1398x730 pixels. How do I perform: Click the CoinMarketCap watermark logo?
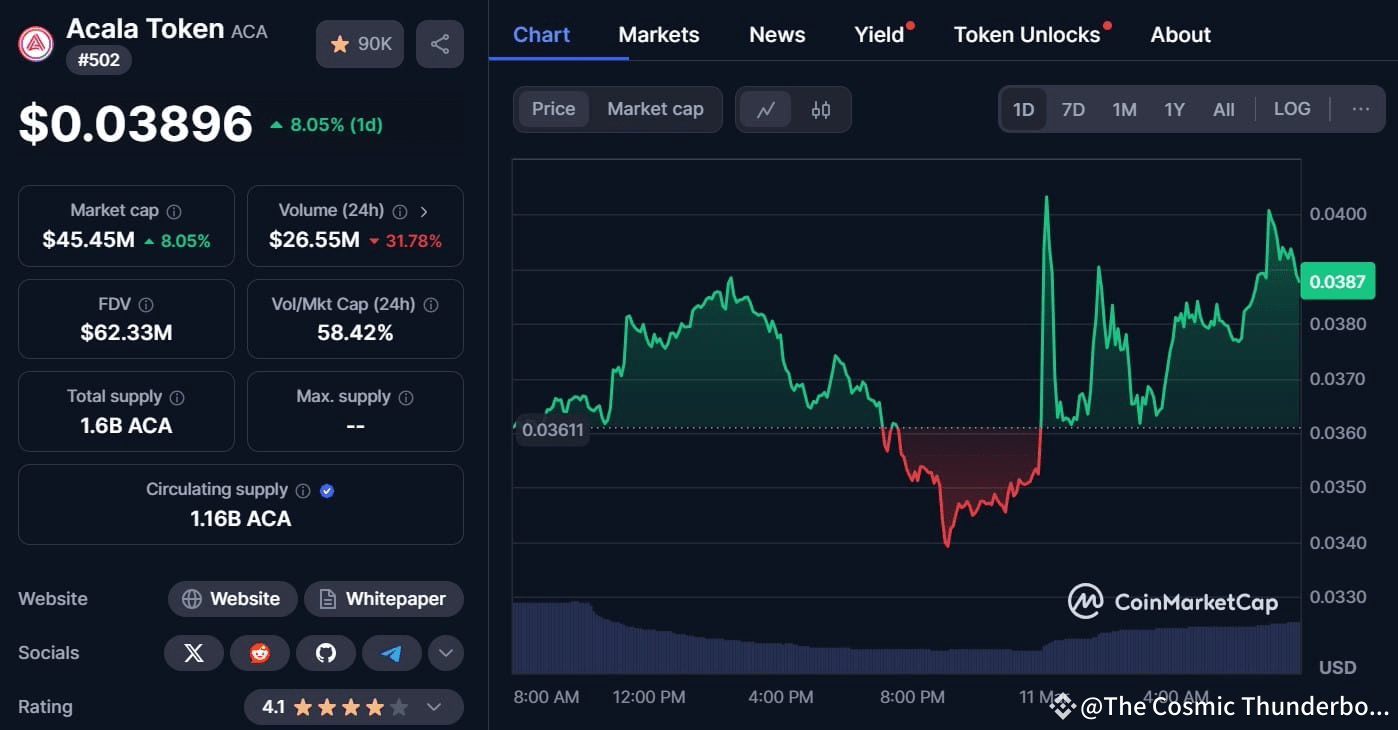click(1086, 602)
